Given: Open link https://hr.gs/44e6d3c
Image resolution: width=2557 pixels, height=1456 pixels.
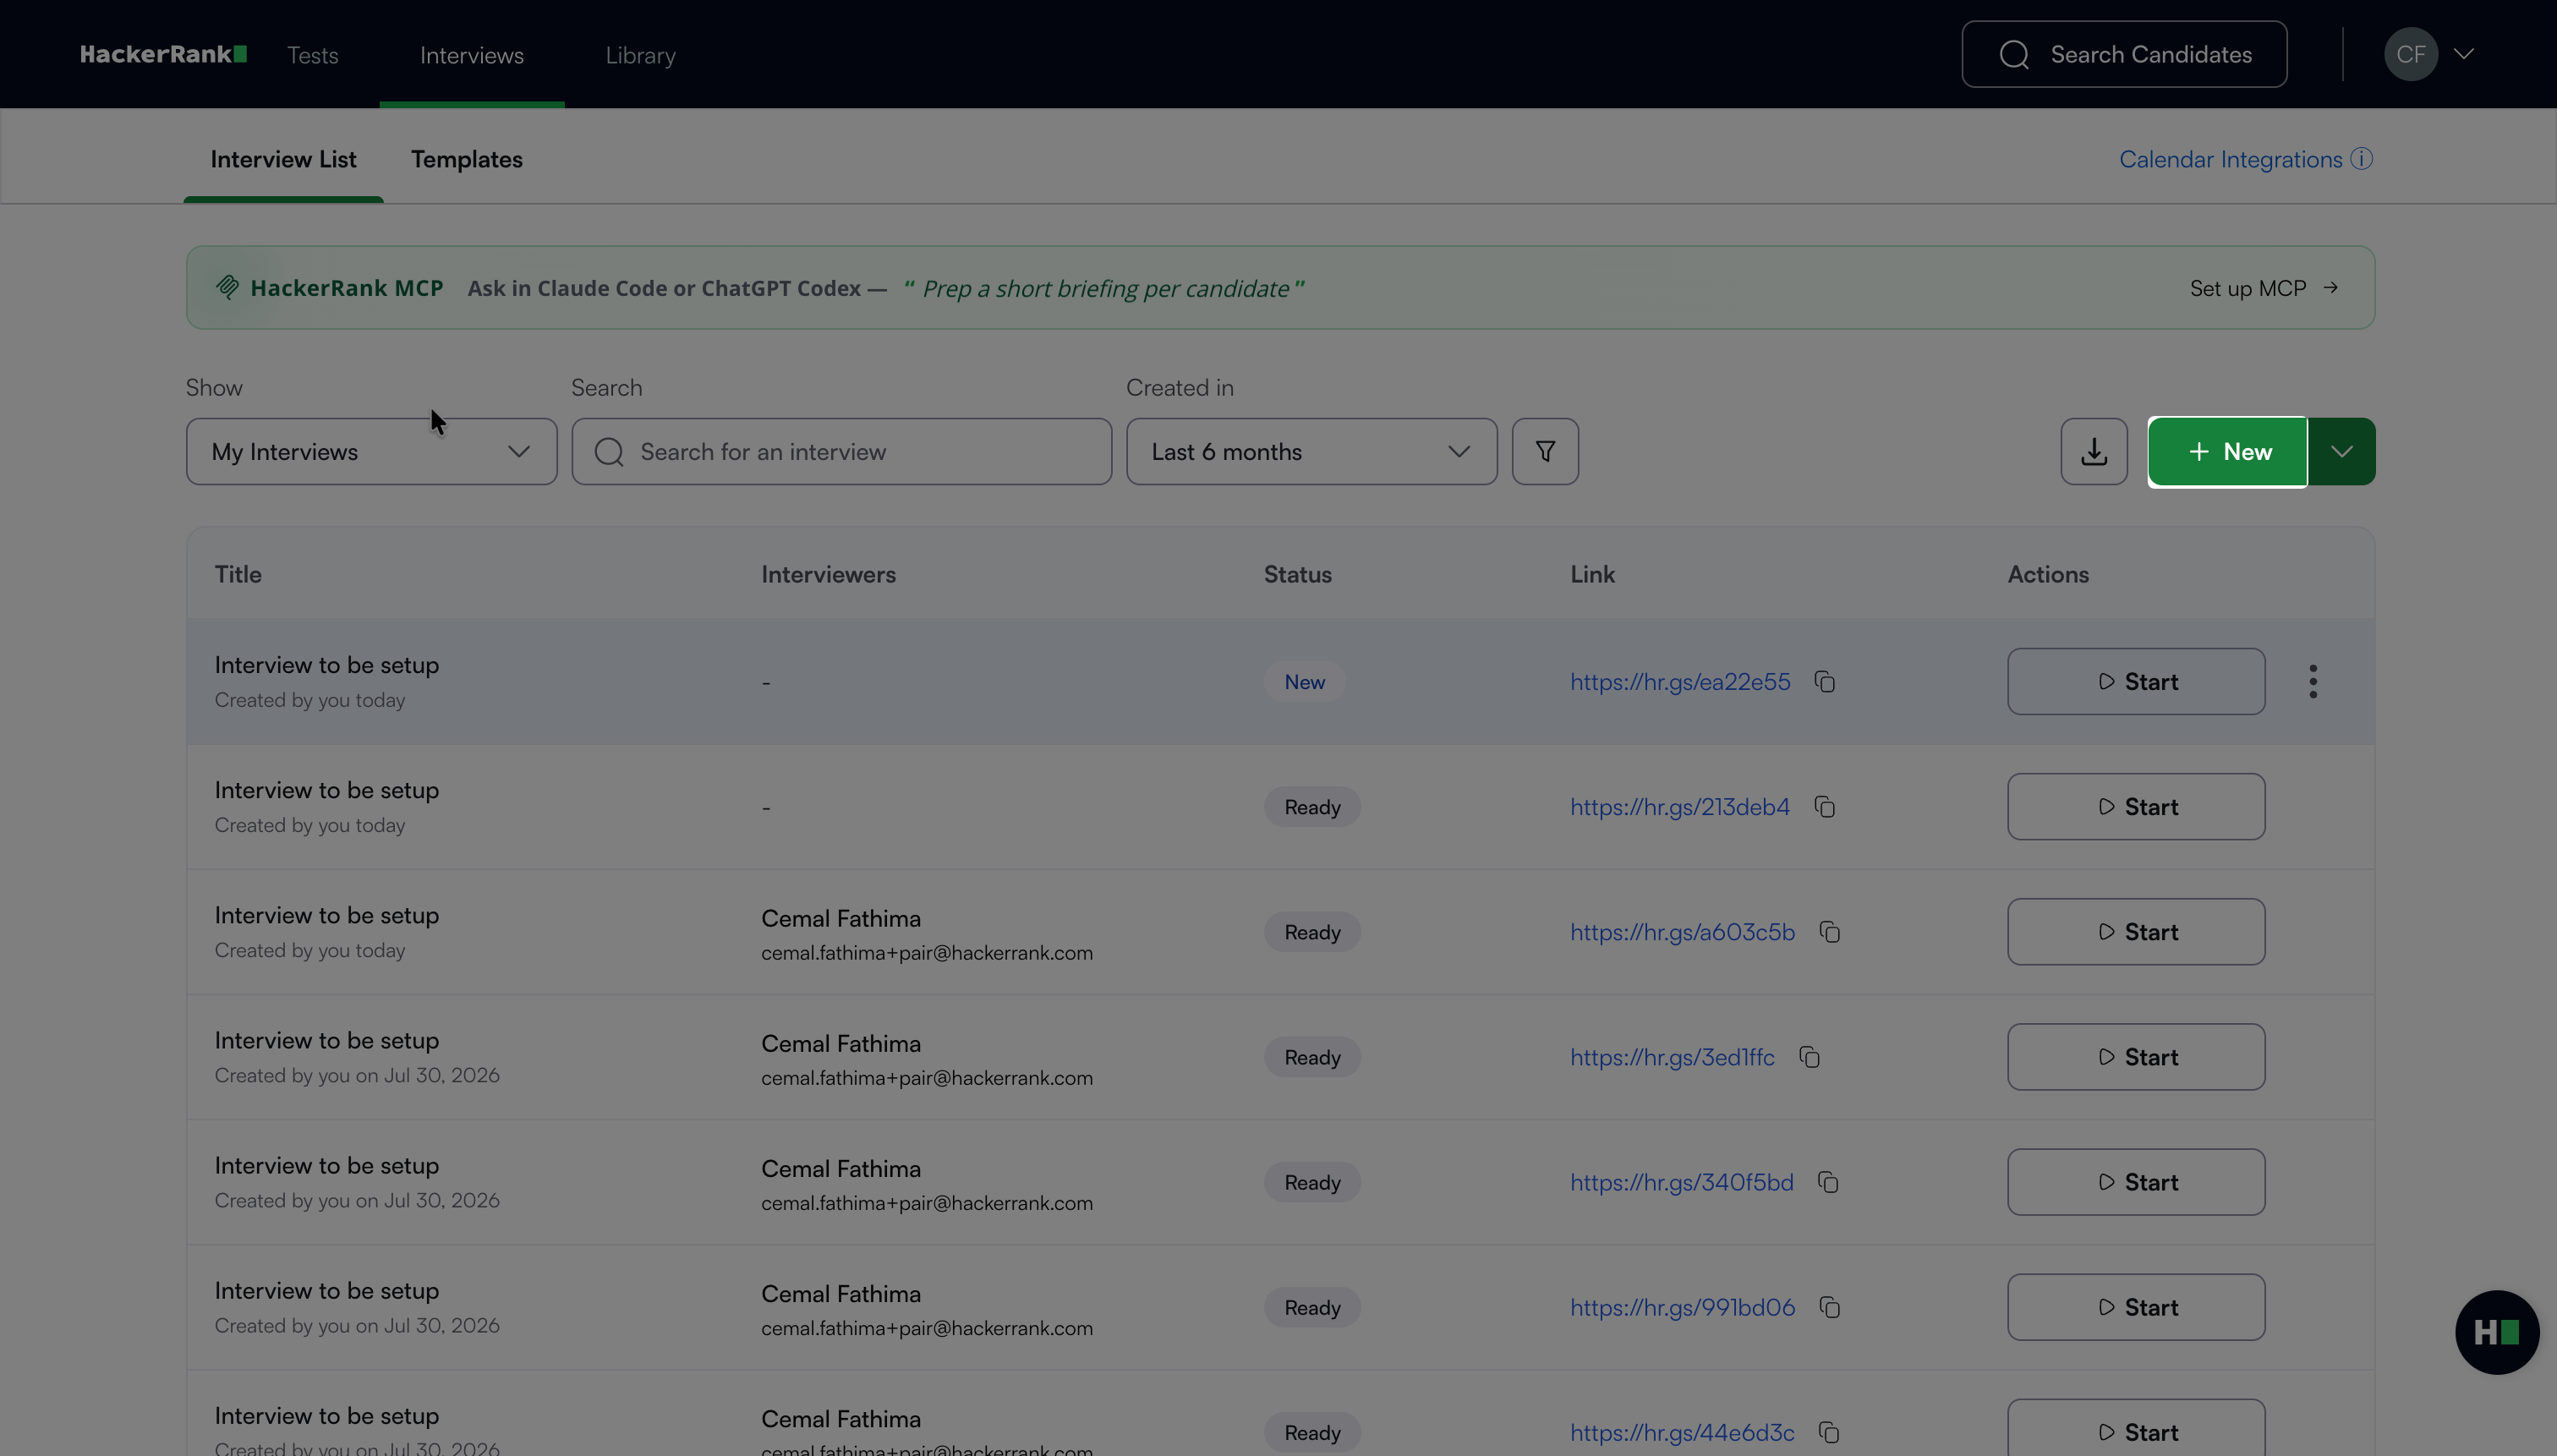Looking at the screenshot, I should click(1682, 1432).
